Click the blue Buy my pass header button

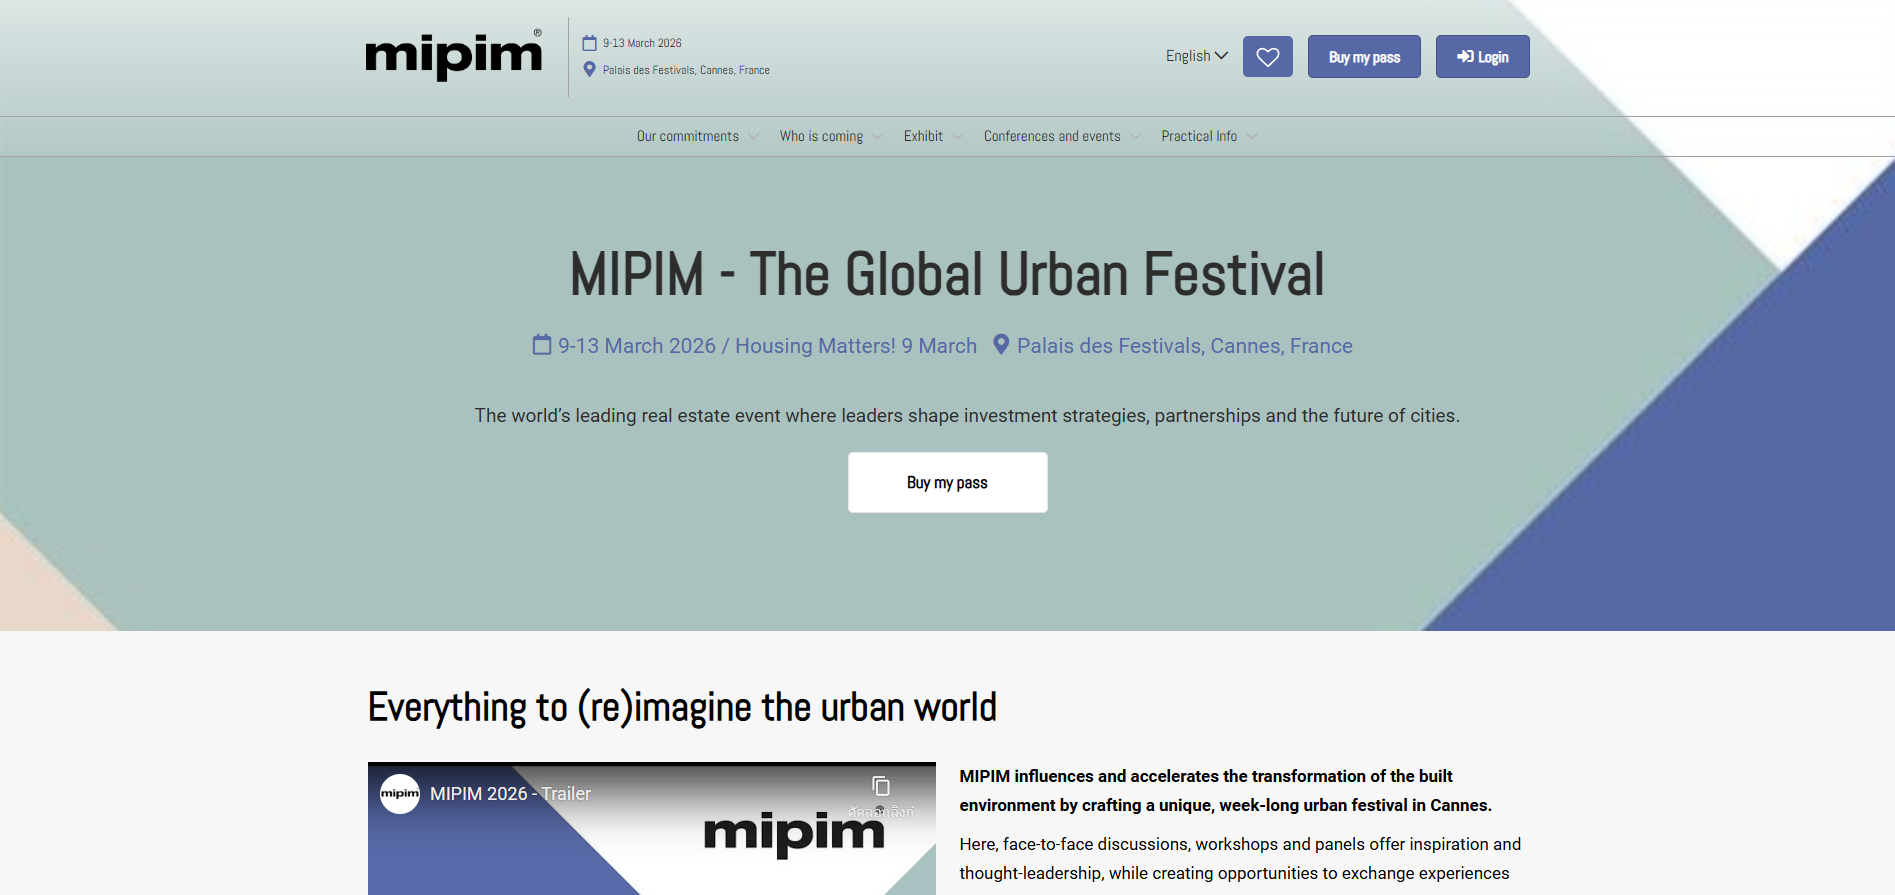1364,57
